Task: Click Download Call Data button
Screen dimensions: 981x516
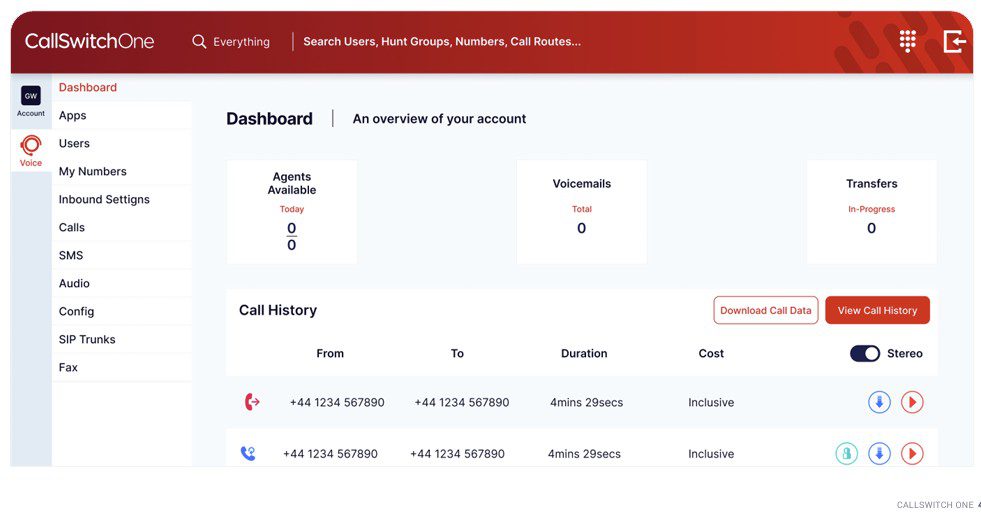Action: click(766, 310)
